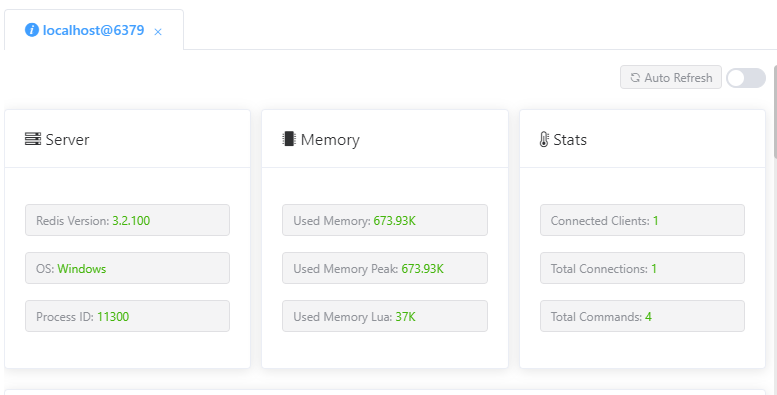This screenshot has height=395, width=777.
Task: Click the refresh icon in Auto Refresh
Action: 635,78
